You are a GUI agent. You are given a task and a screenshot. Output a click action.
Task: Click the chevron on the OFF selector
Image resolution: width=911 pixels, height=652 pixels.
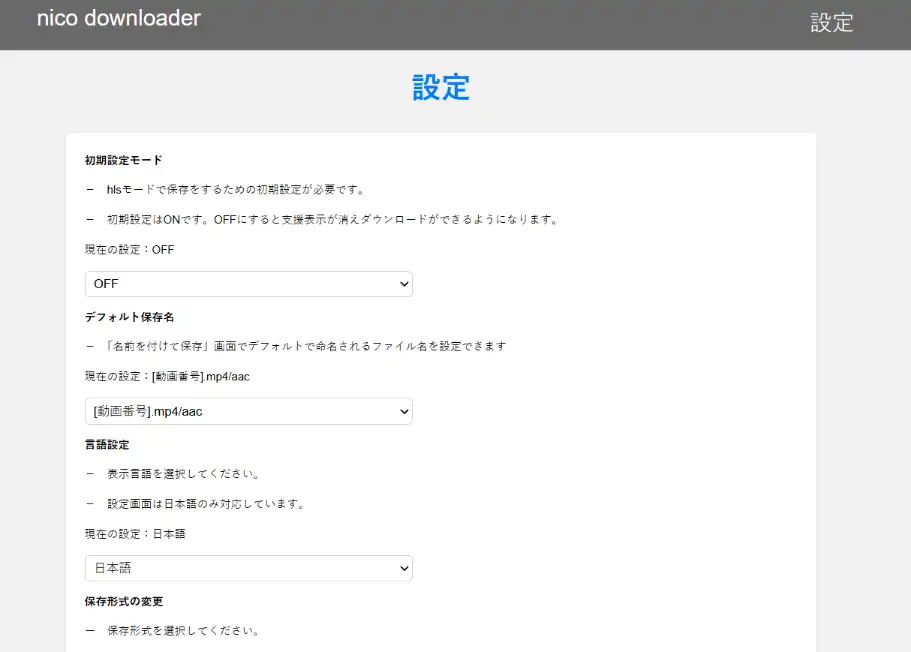coord(403,284)
